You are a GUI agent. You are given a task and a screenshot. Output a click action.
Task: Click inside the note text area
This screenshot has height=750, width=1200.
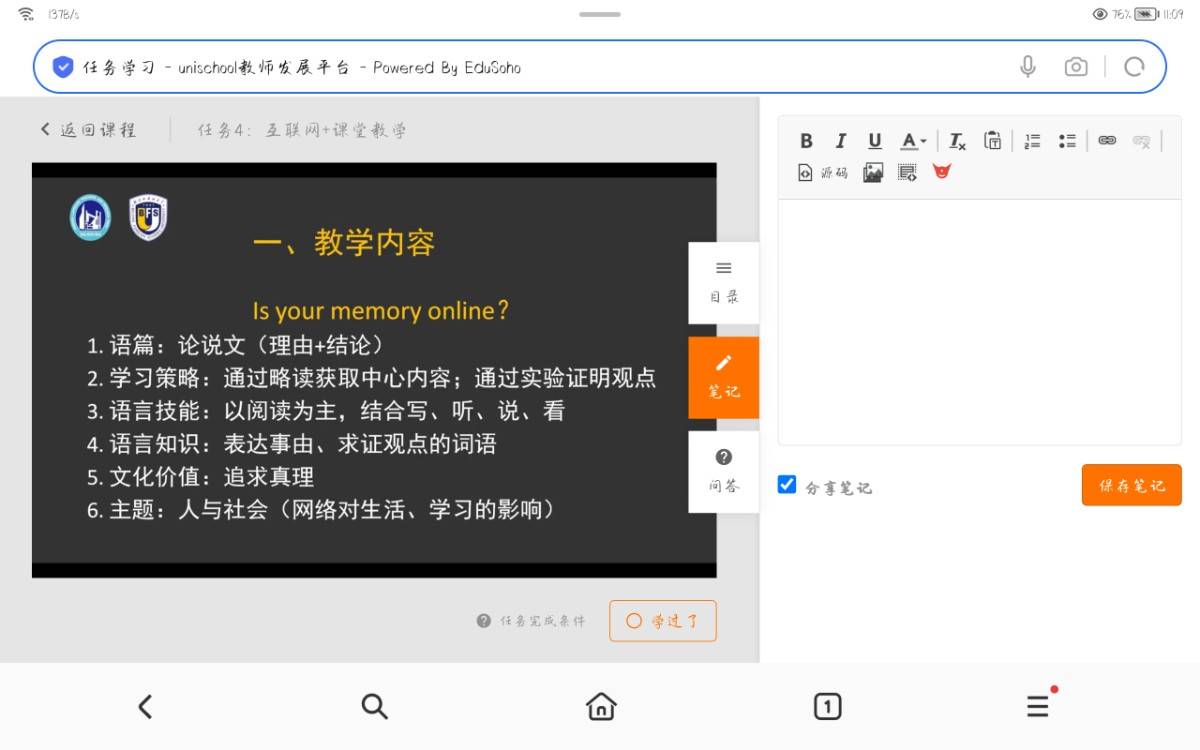(x=979, y=320)
